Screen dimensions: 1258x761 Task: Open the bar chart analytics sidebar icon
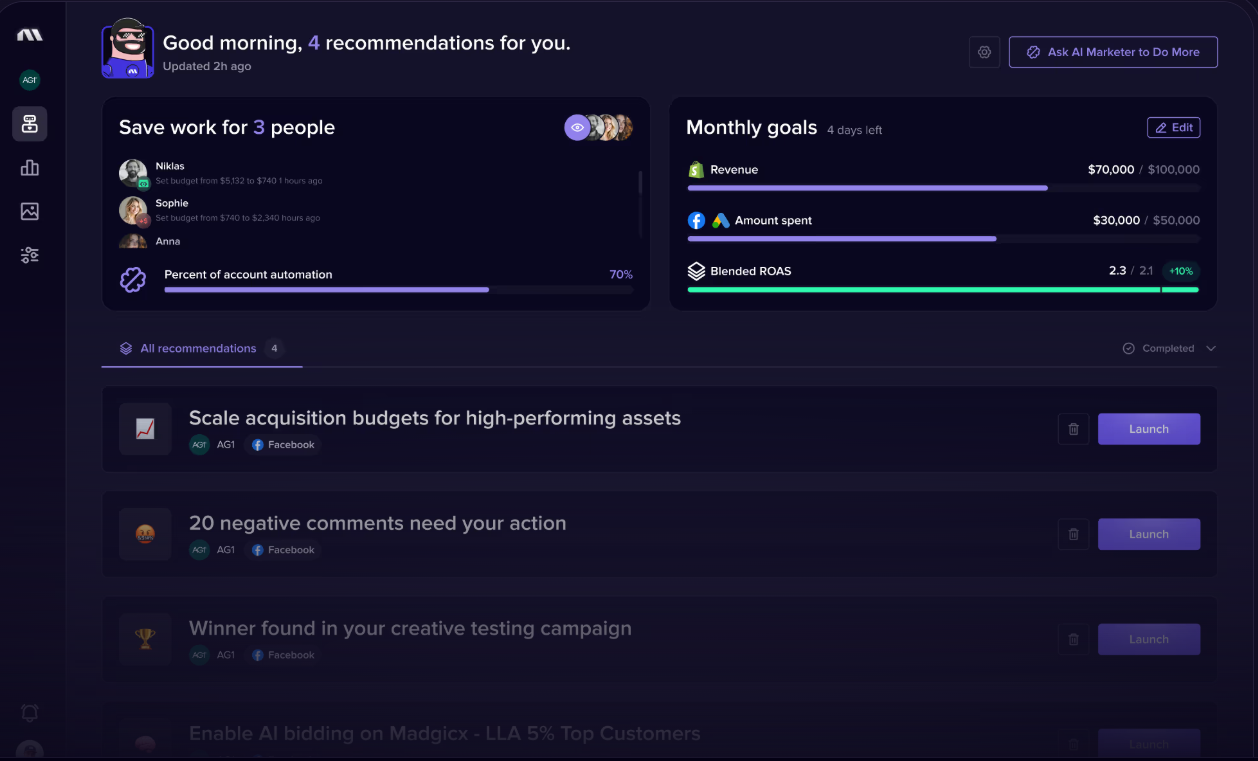tap(30, 167)
